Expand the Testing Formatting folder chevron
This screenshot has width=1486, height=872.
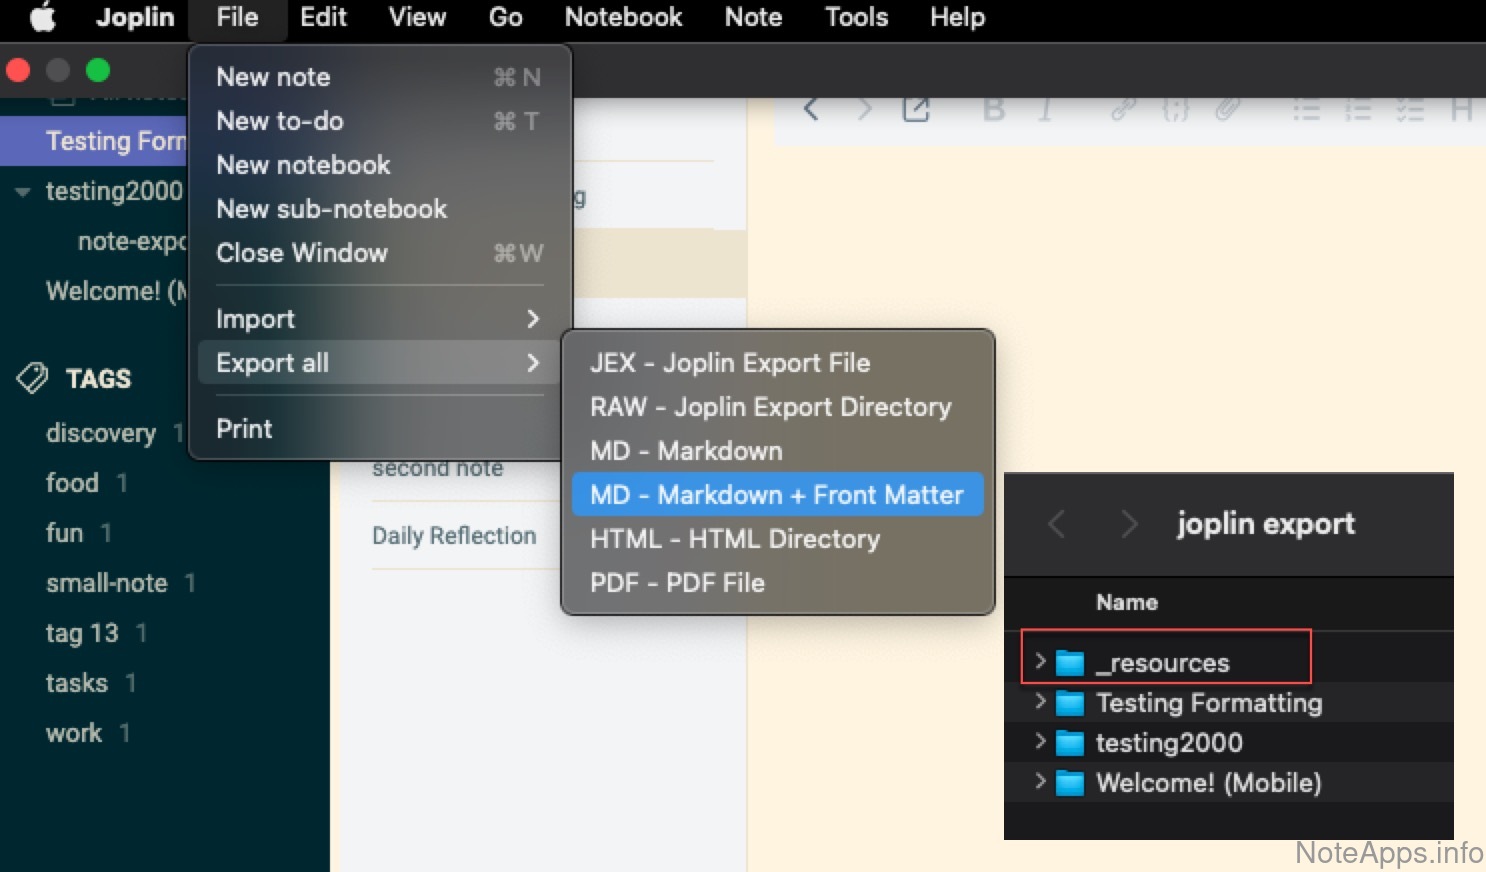click(1040, 701)
